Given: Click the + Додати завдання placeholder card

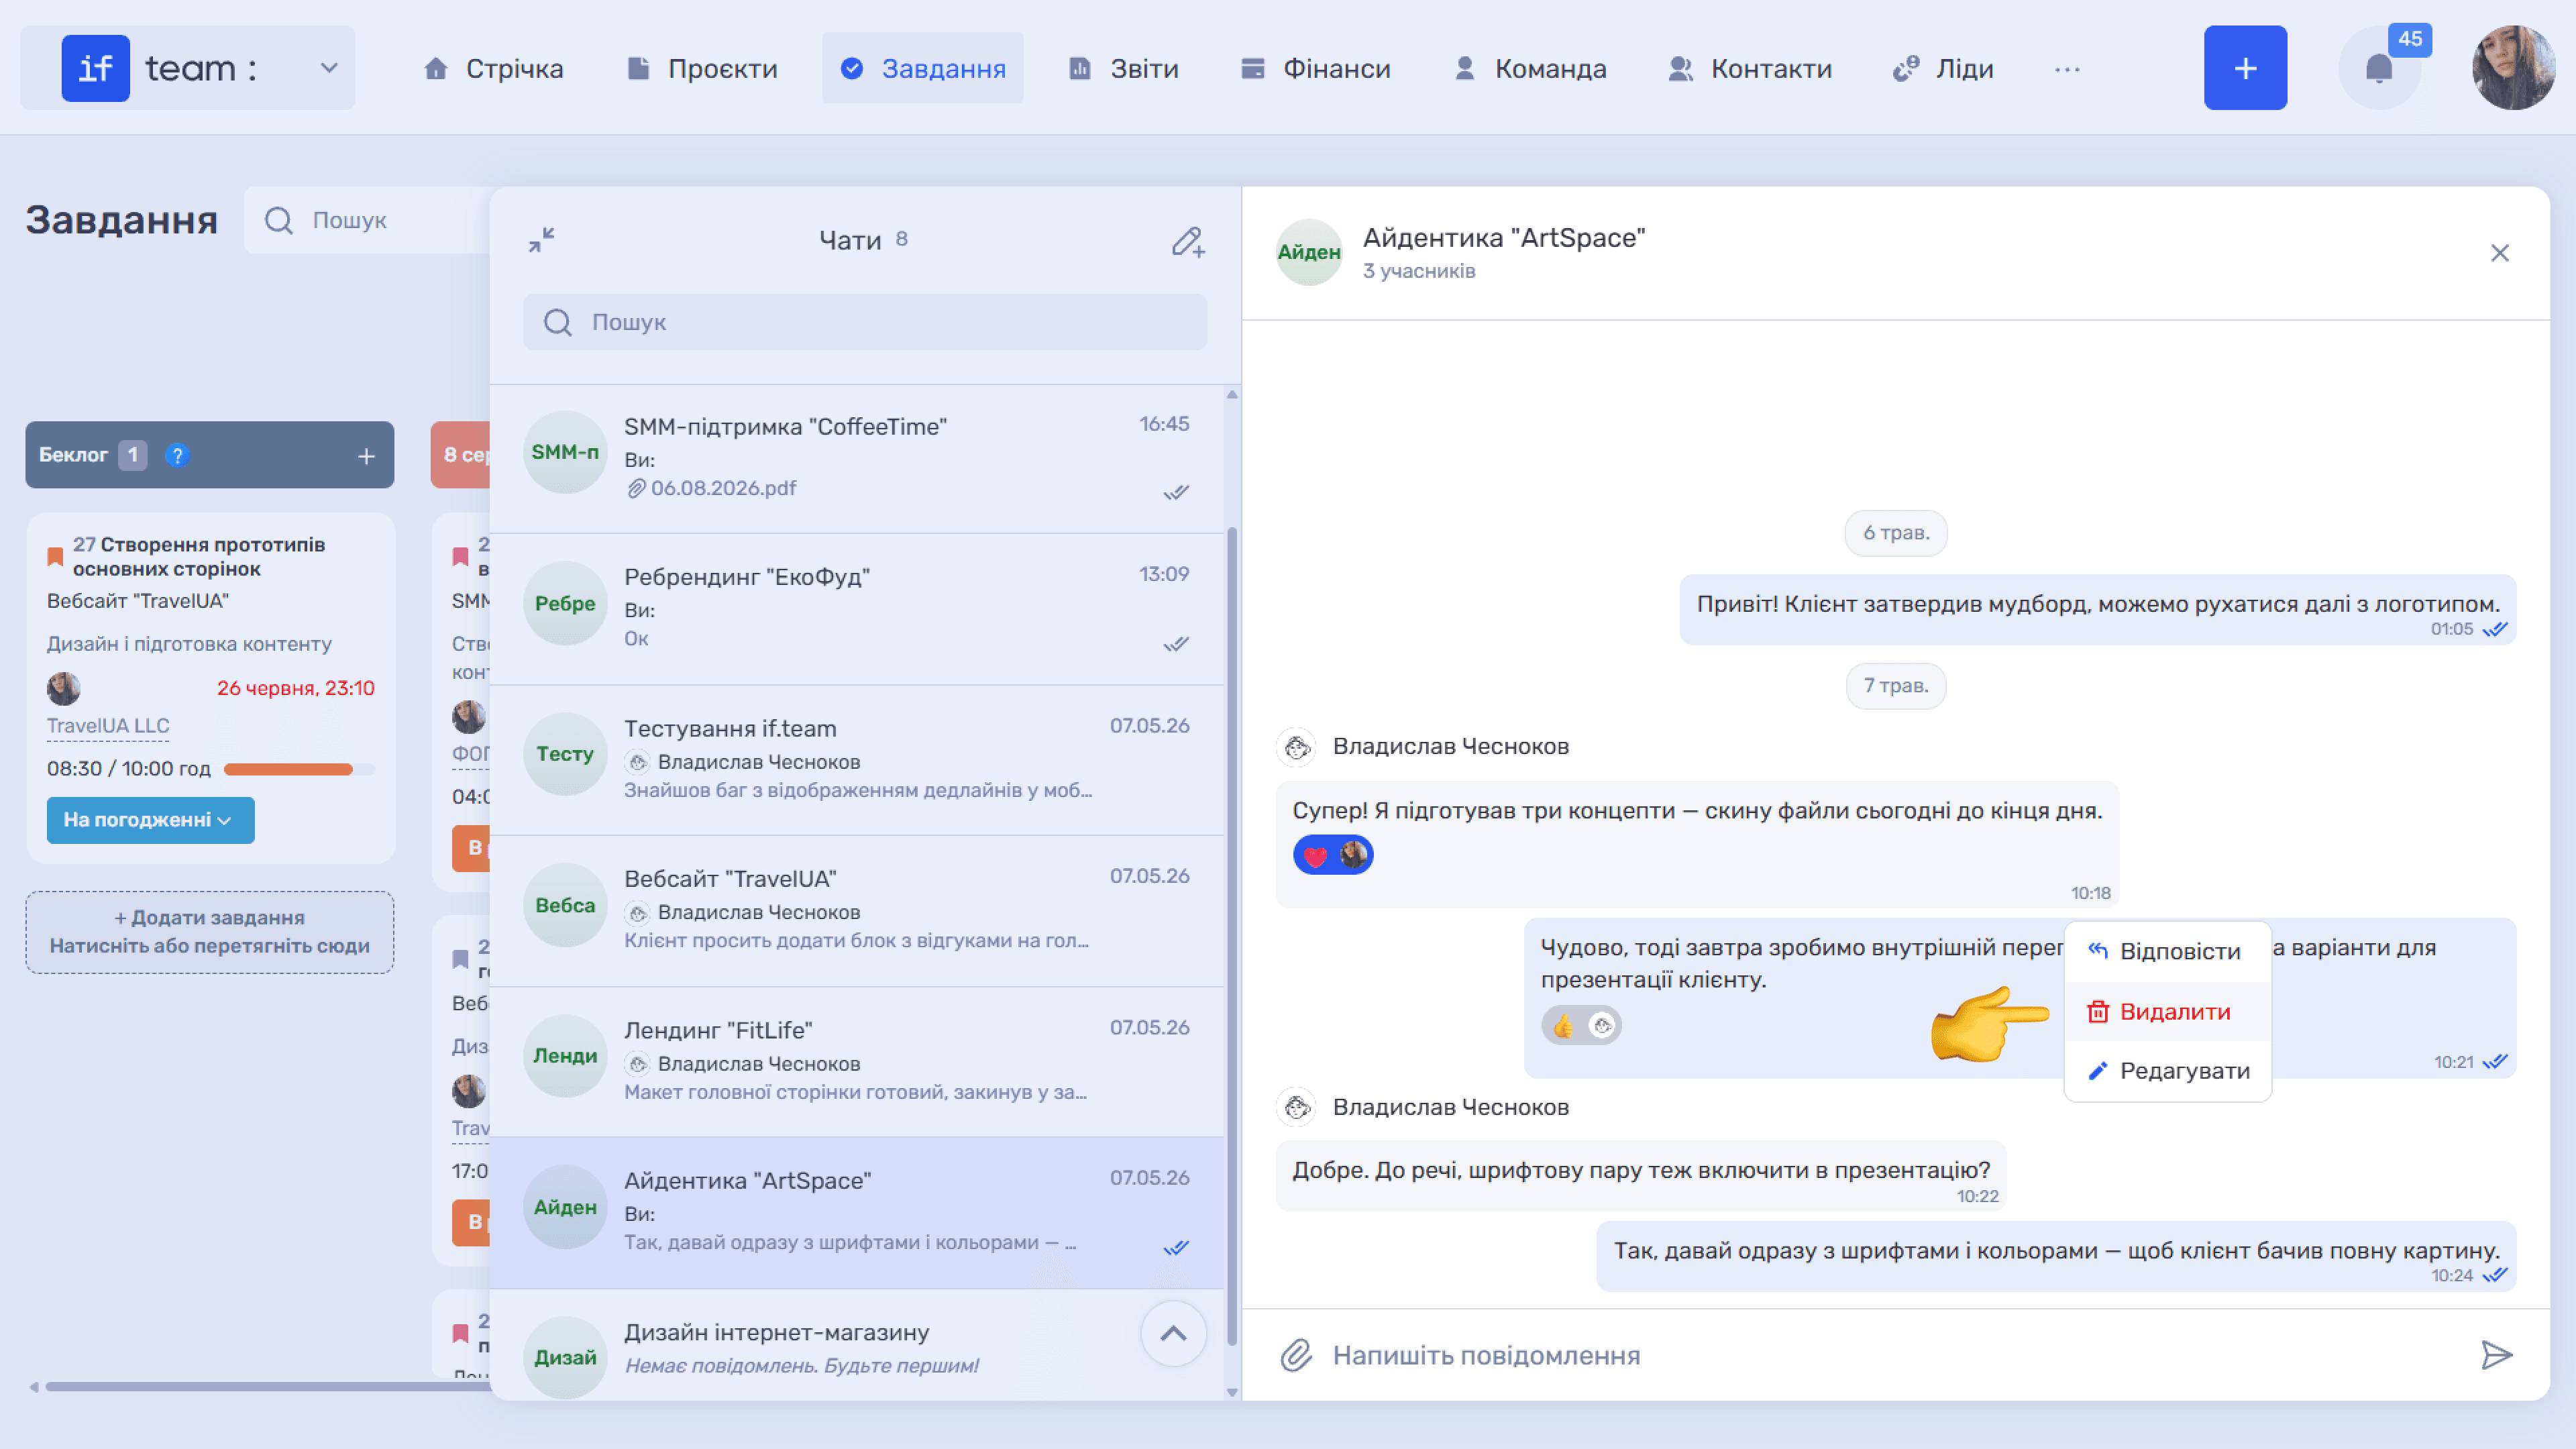Looking at the screenshot, I should pos(210,932).
